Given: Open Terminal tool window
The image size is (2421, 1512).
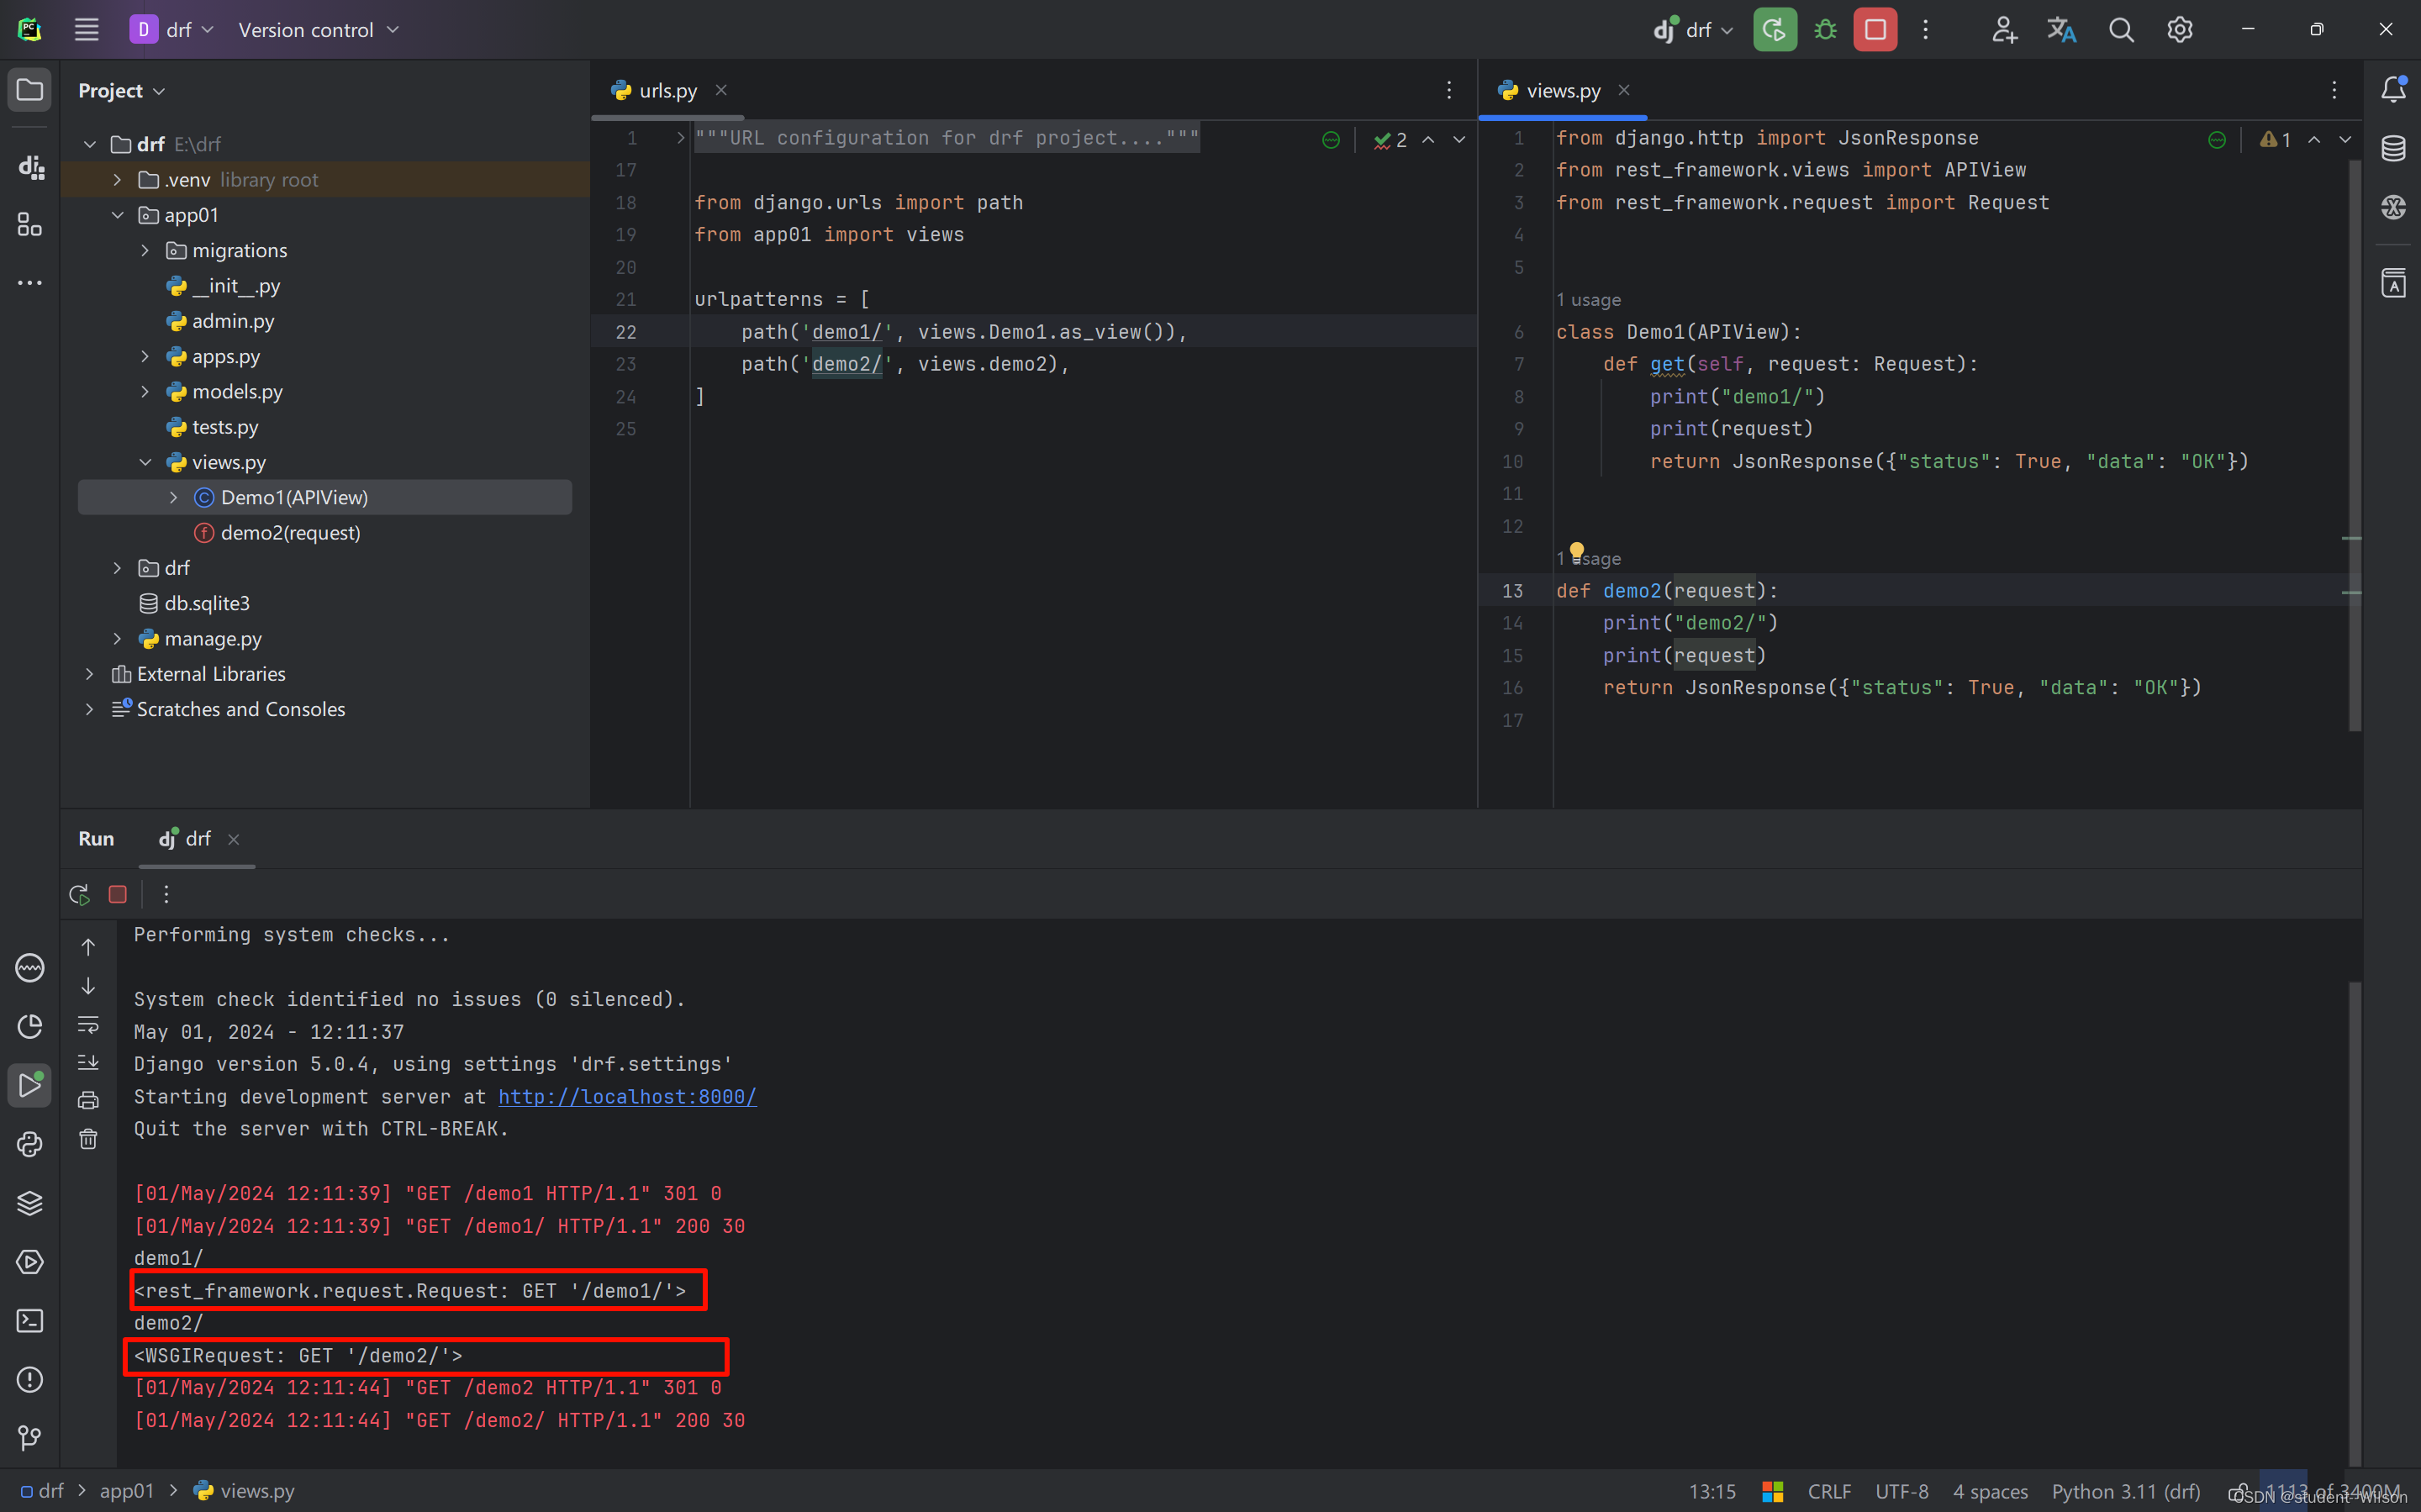Looking at the screenshot, I should click(x=30, y=1321).
